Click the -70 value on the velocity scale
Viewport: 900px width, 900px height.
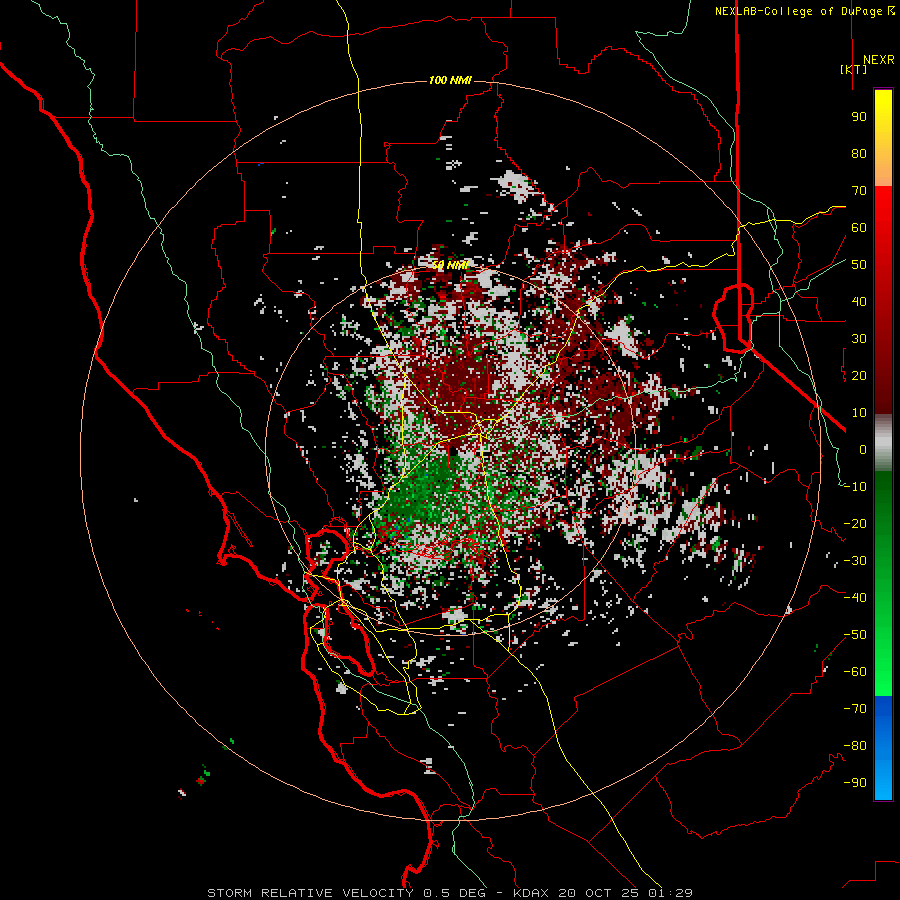point(855,709)
